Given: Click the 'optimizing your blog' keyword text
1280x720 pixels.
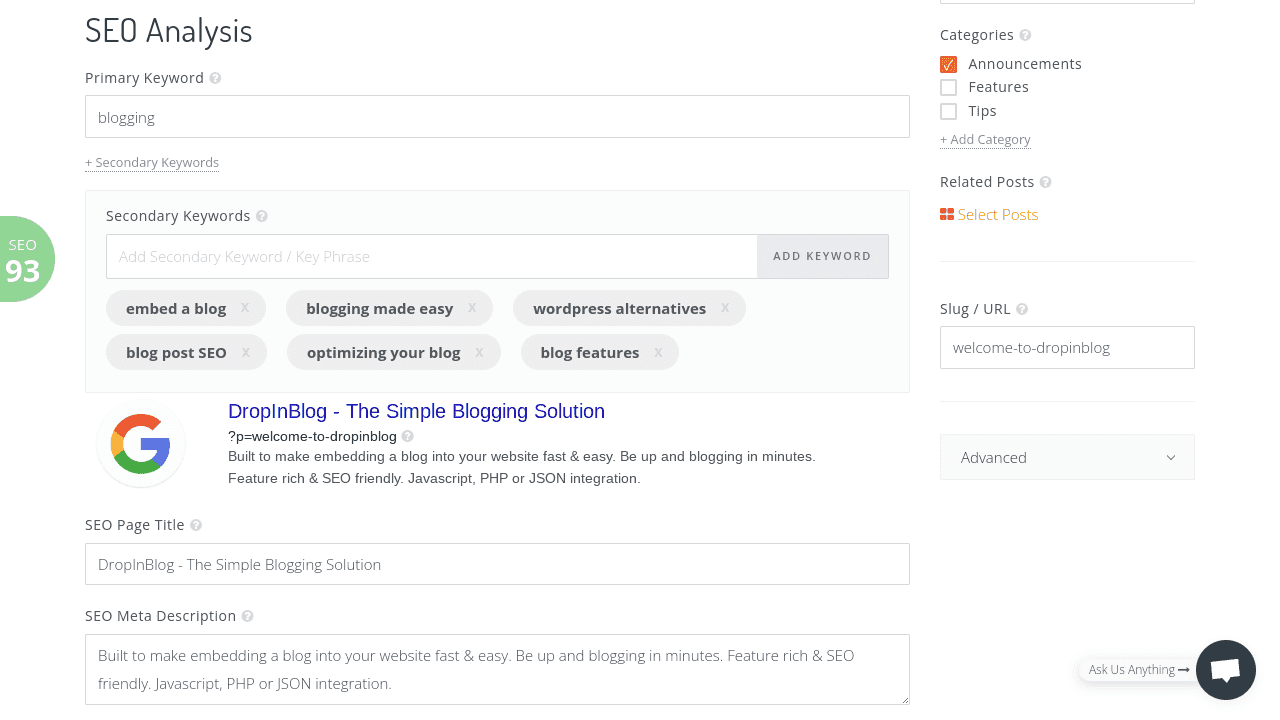Looking at the screenshot, I should pyautogui.click(x=384, y=352).
